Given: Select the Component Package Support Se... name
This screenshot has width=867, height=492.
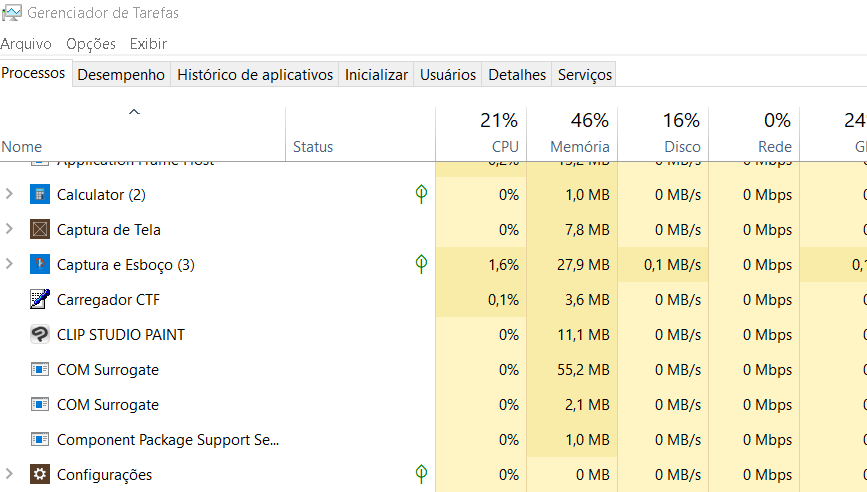Looking at the screenshot, I should coord(168,439).
